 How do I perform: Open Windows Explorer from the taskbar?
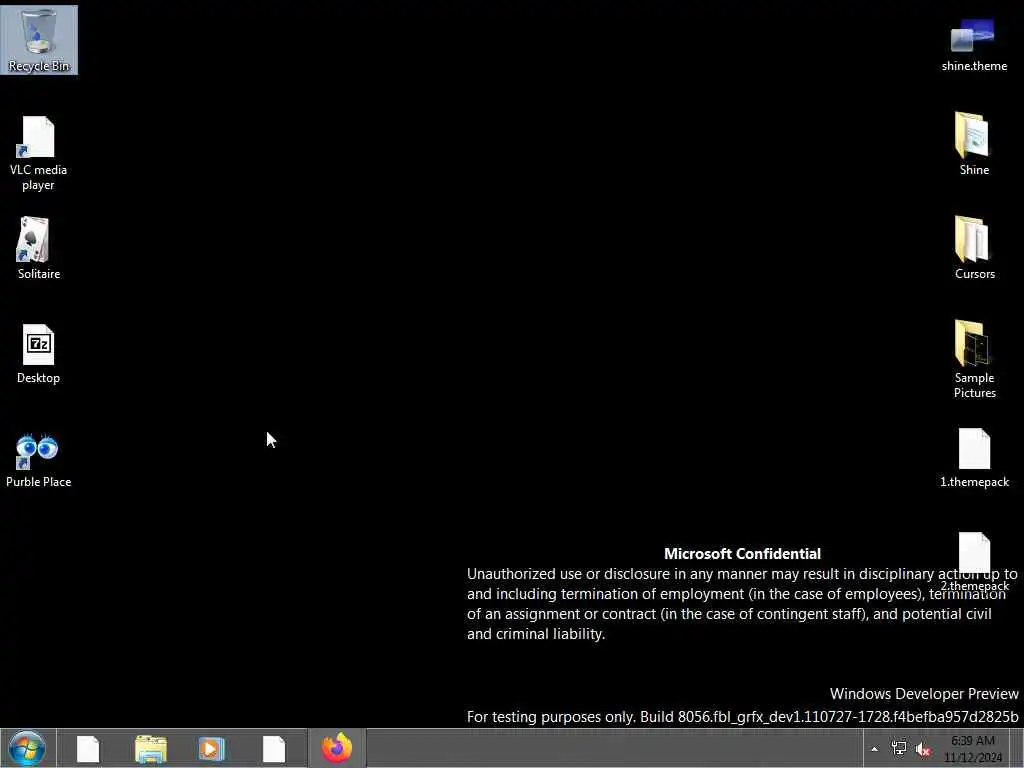(150, 749)
